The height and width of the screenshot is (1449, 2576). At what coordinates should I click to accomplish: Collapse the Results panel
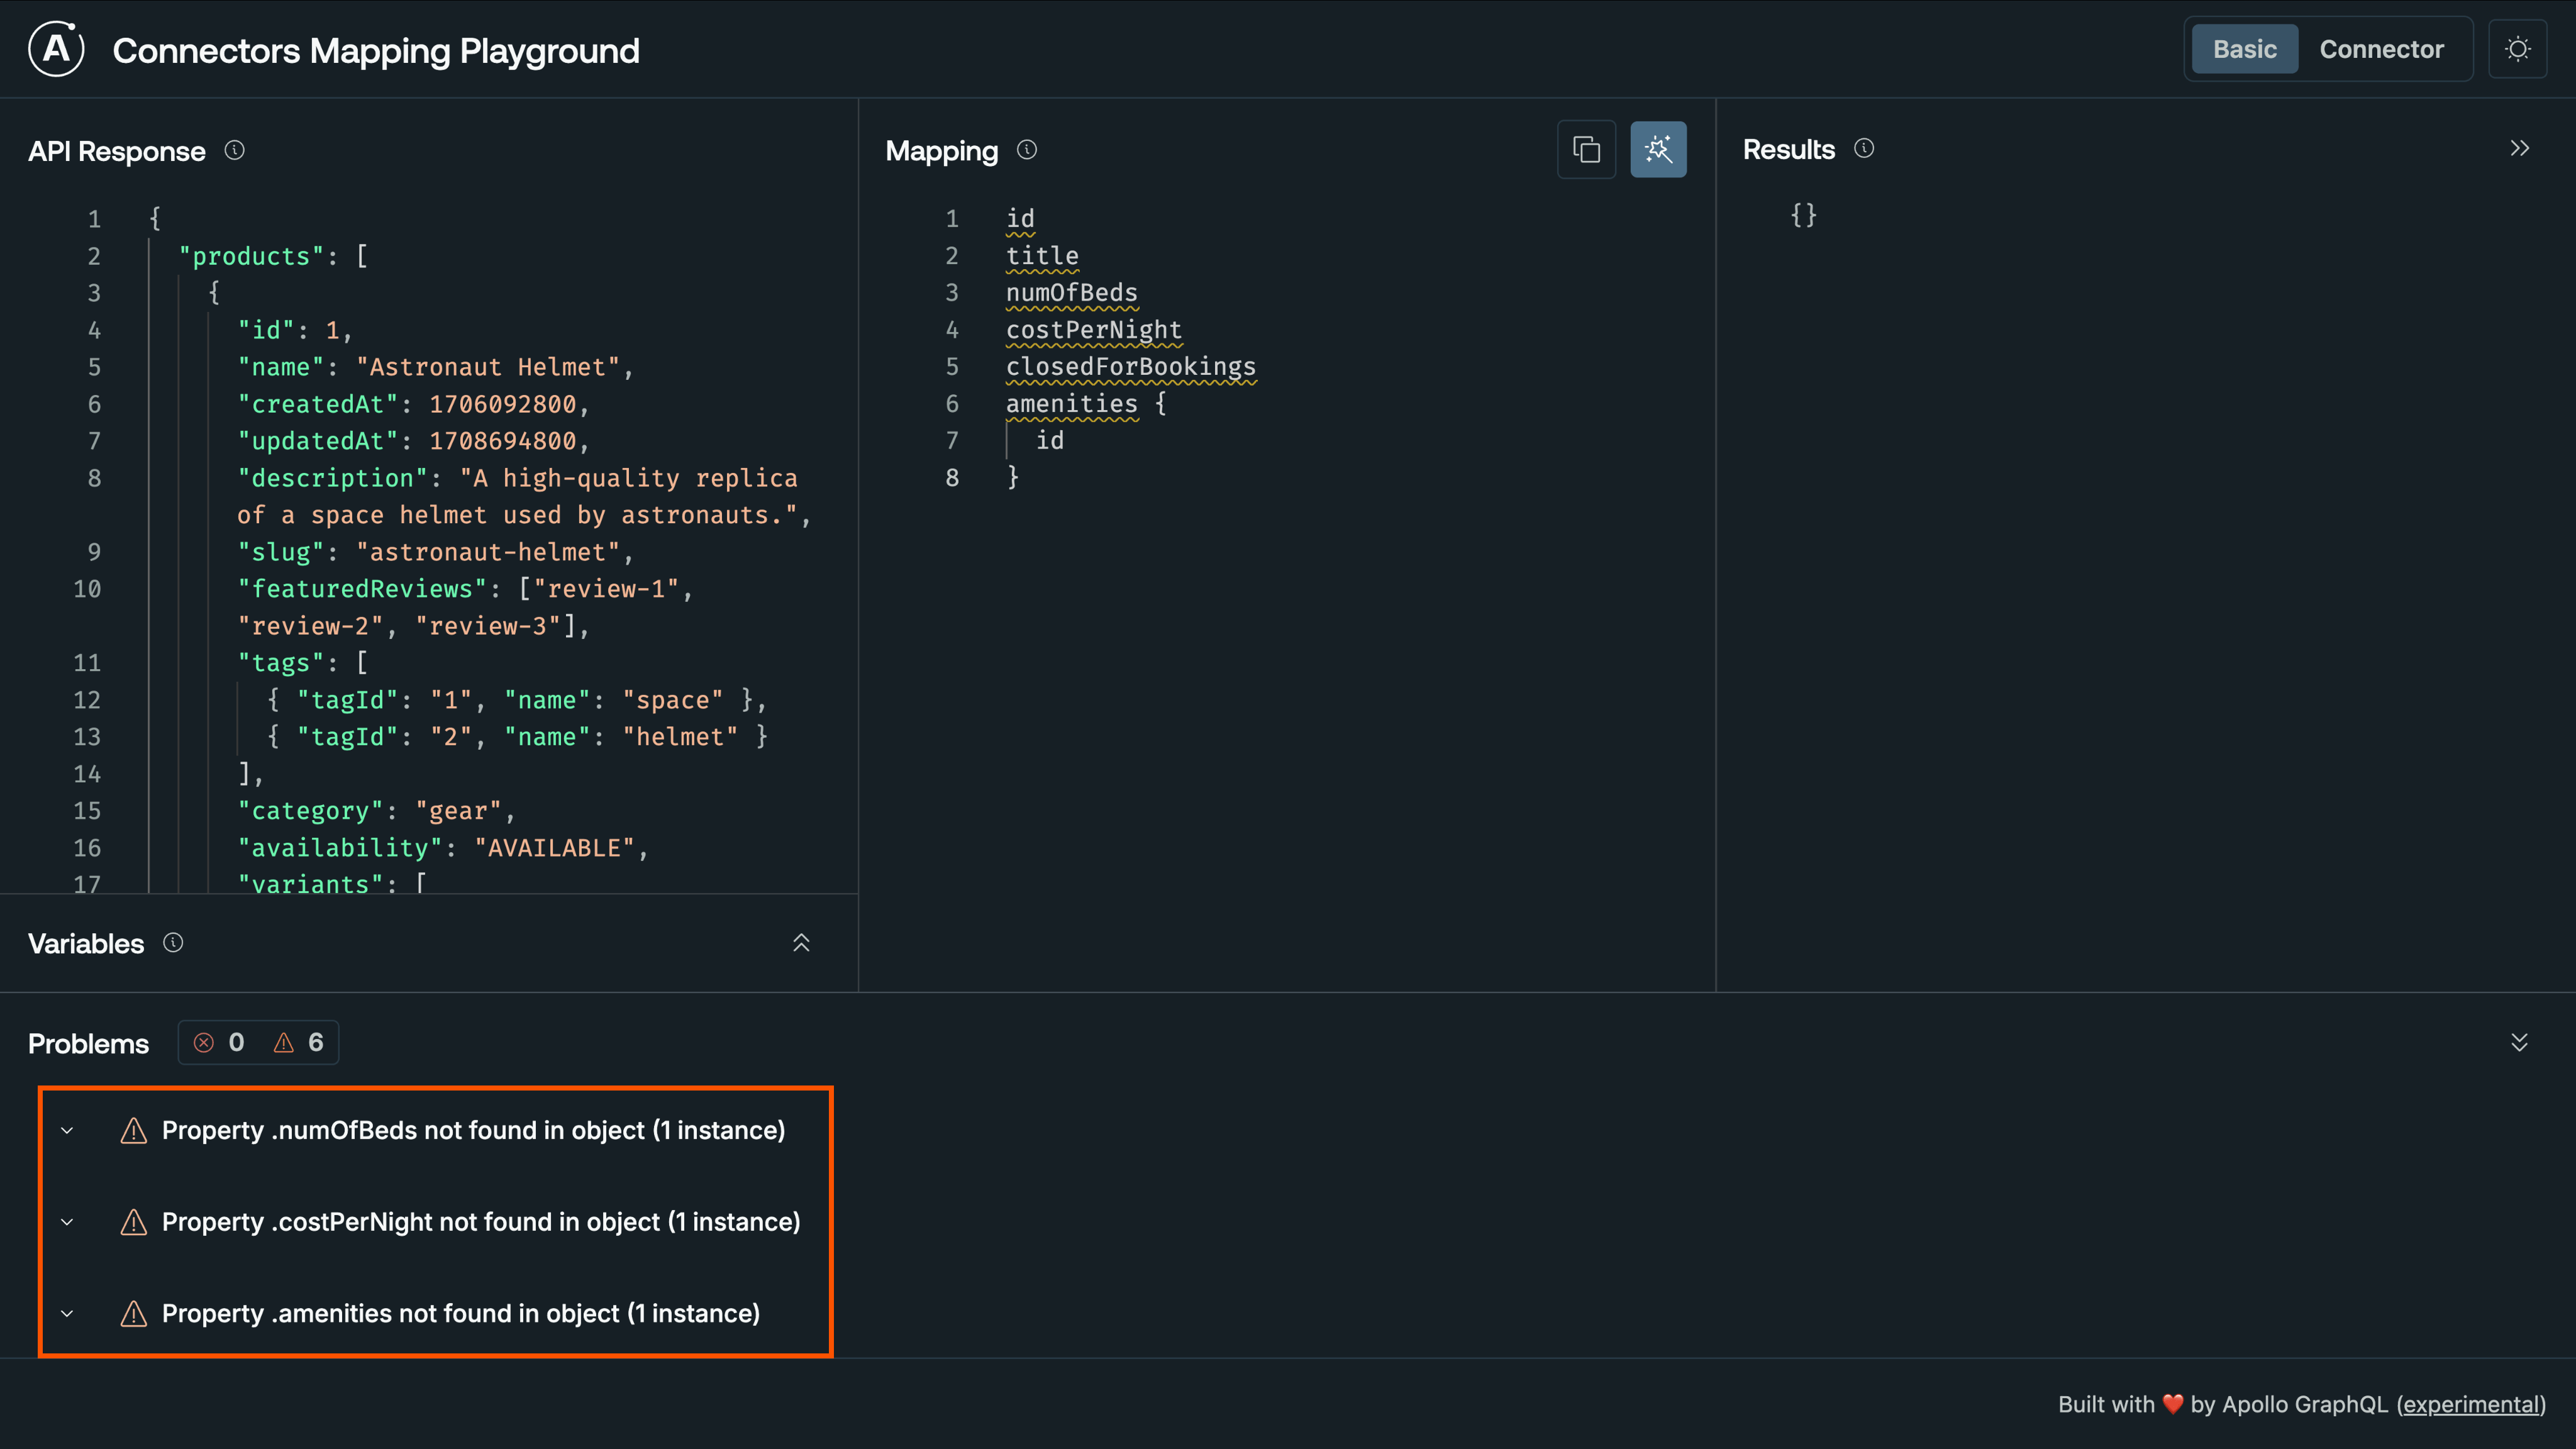point(2520,147)
